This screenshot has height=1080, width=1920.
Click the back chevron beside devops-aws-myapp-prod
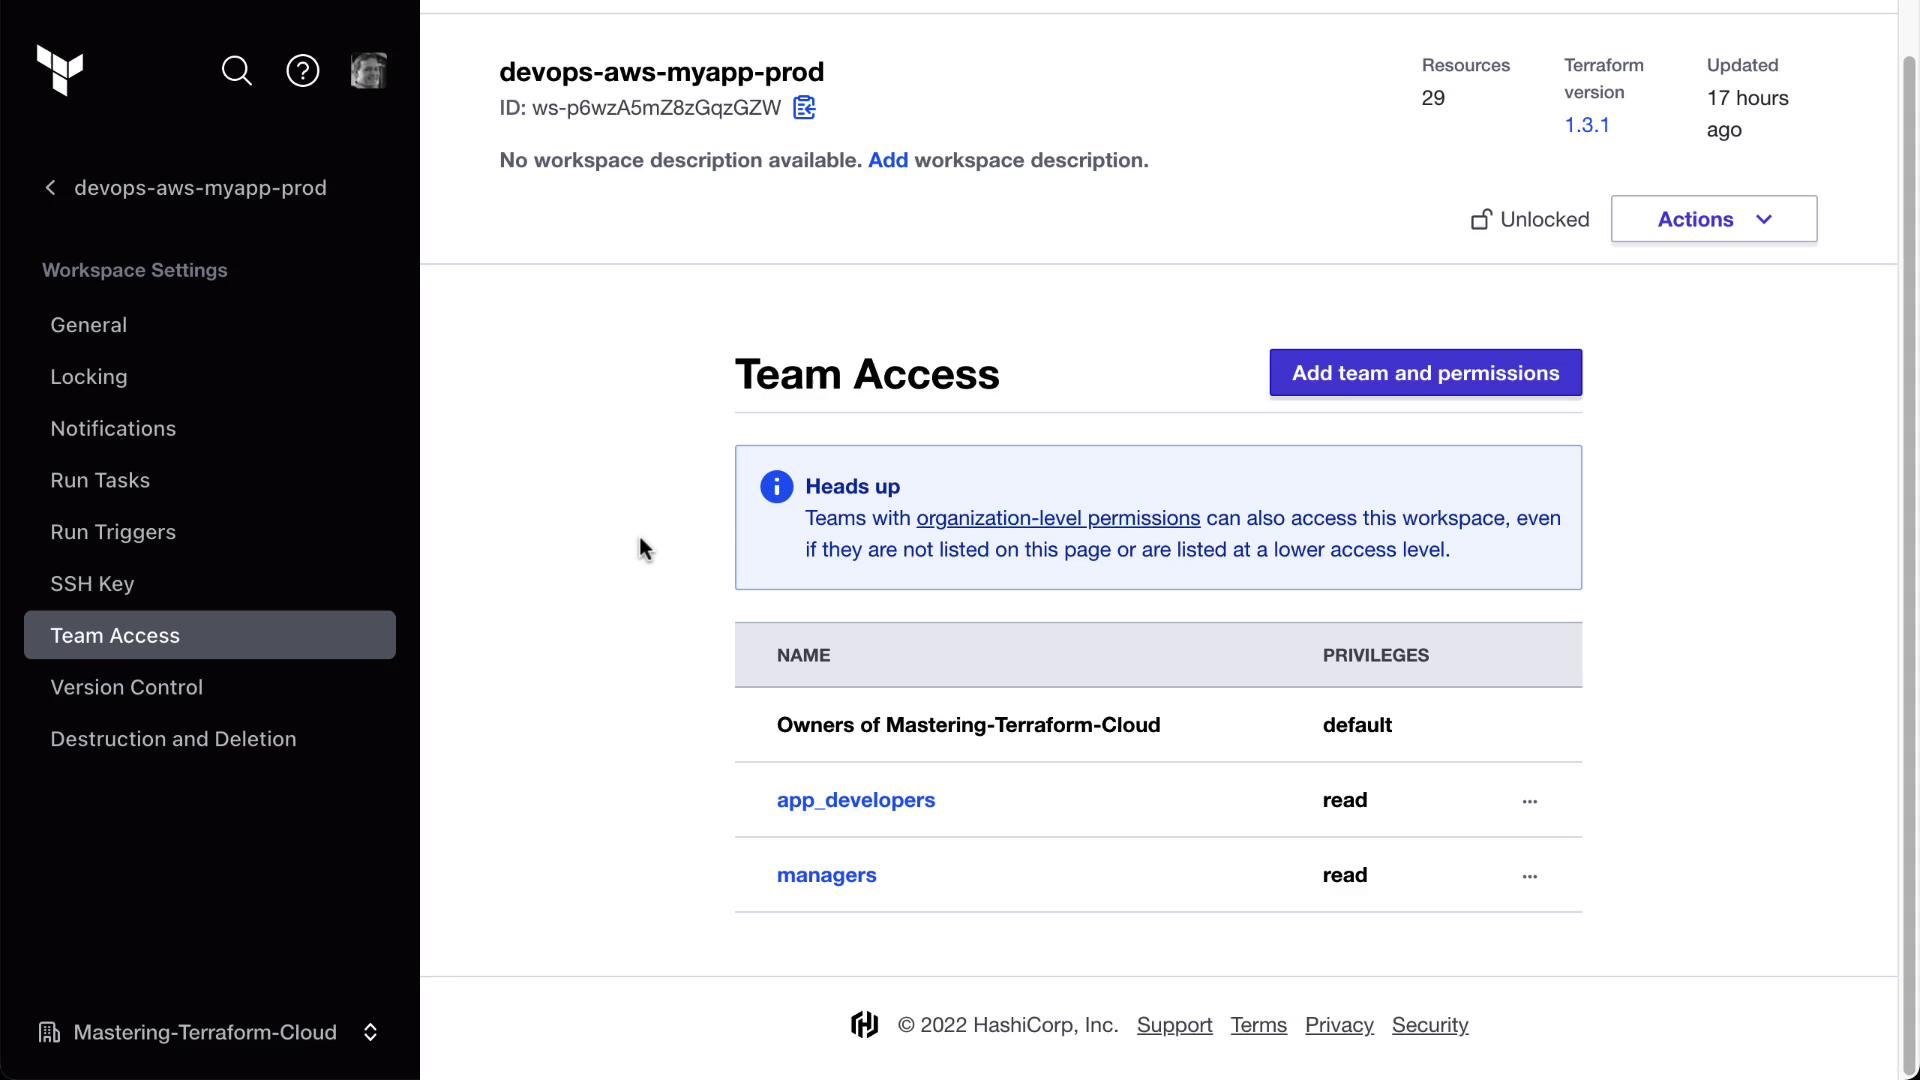51,188
